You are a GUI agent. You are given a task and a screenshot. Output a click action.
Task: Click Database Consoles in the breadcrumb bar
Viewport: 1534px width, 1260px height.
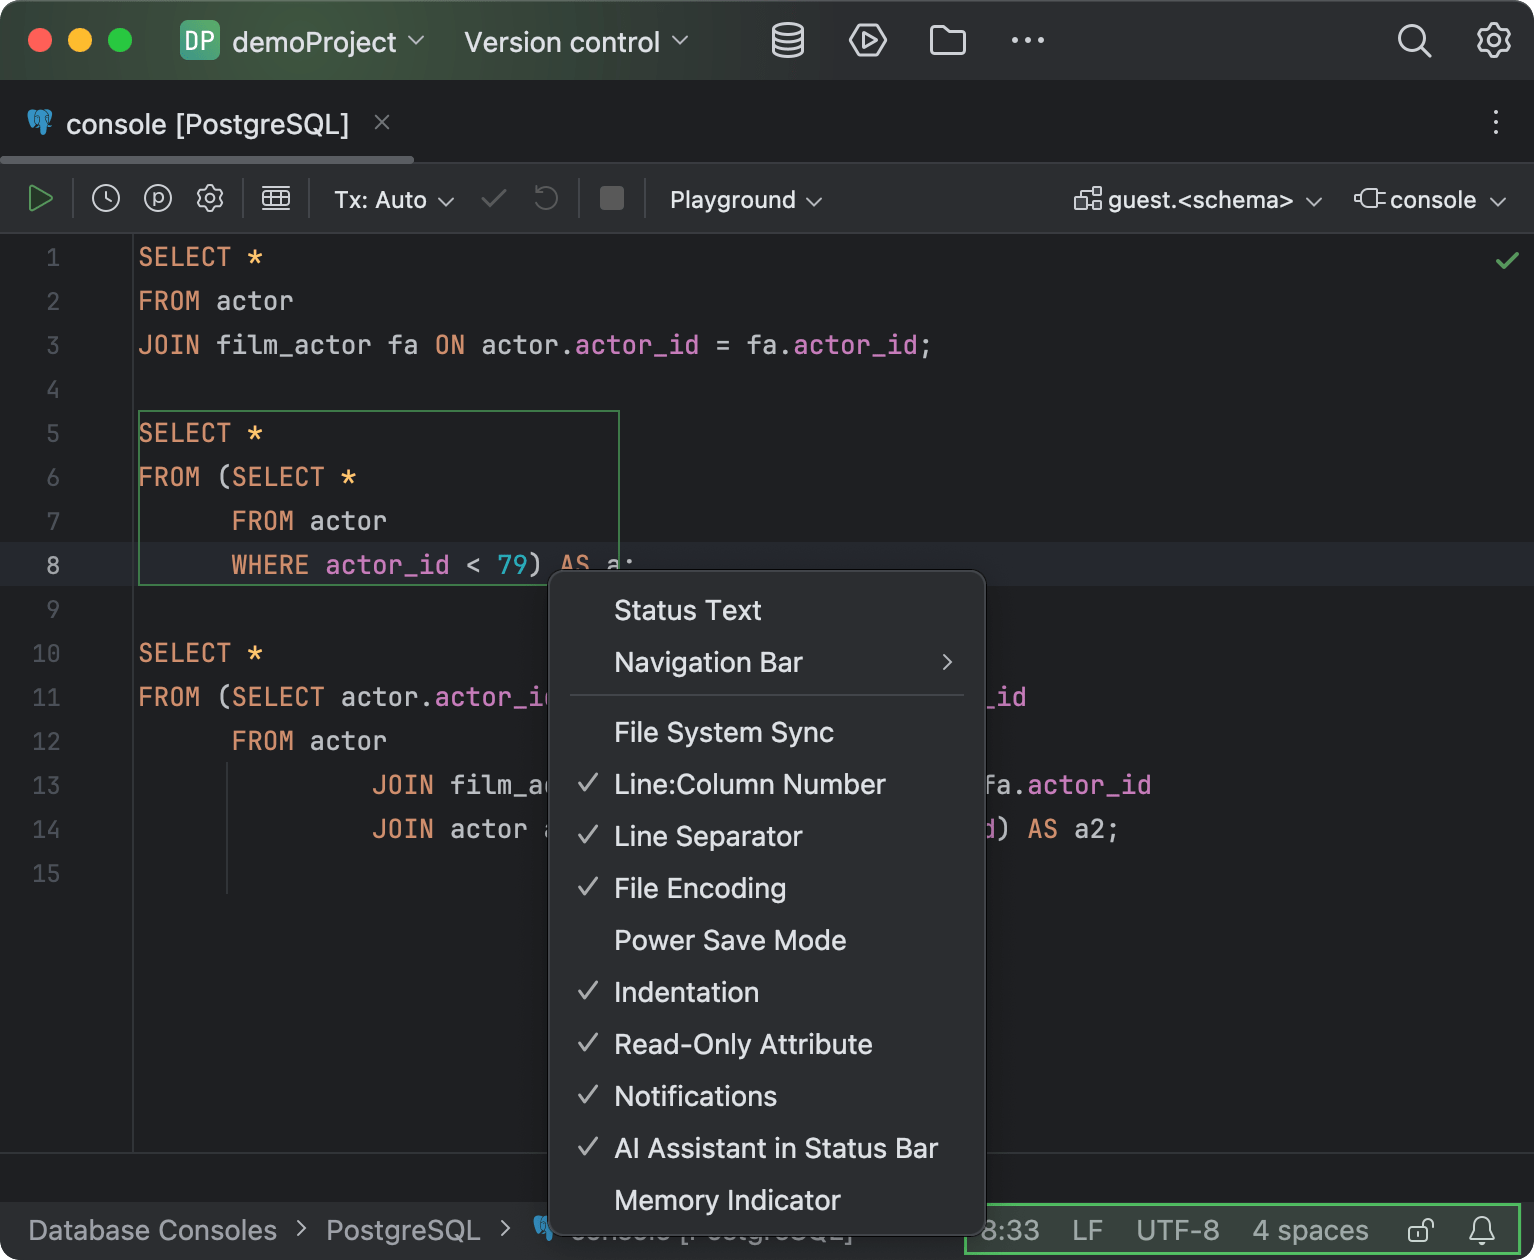tap(152, 1230)
